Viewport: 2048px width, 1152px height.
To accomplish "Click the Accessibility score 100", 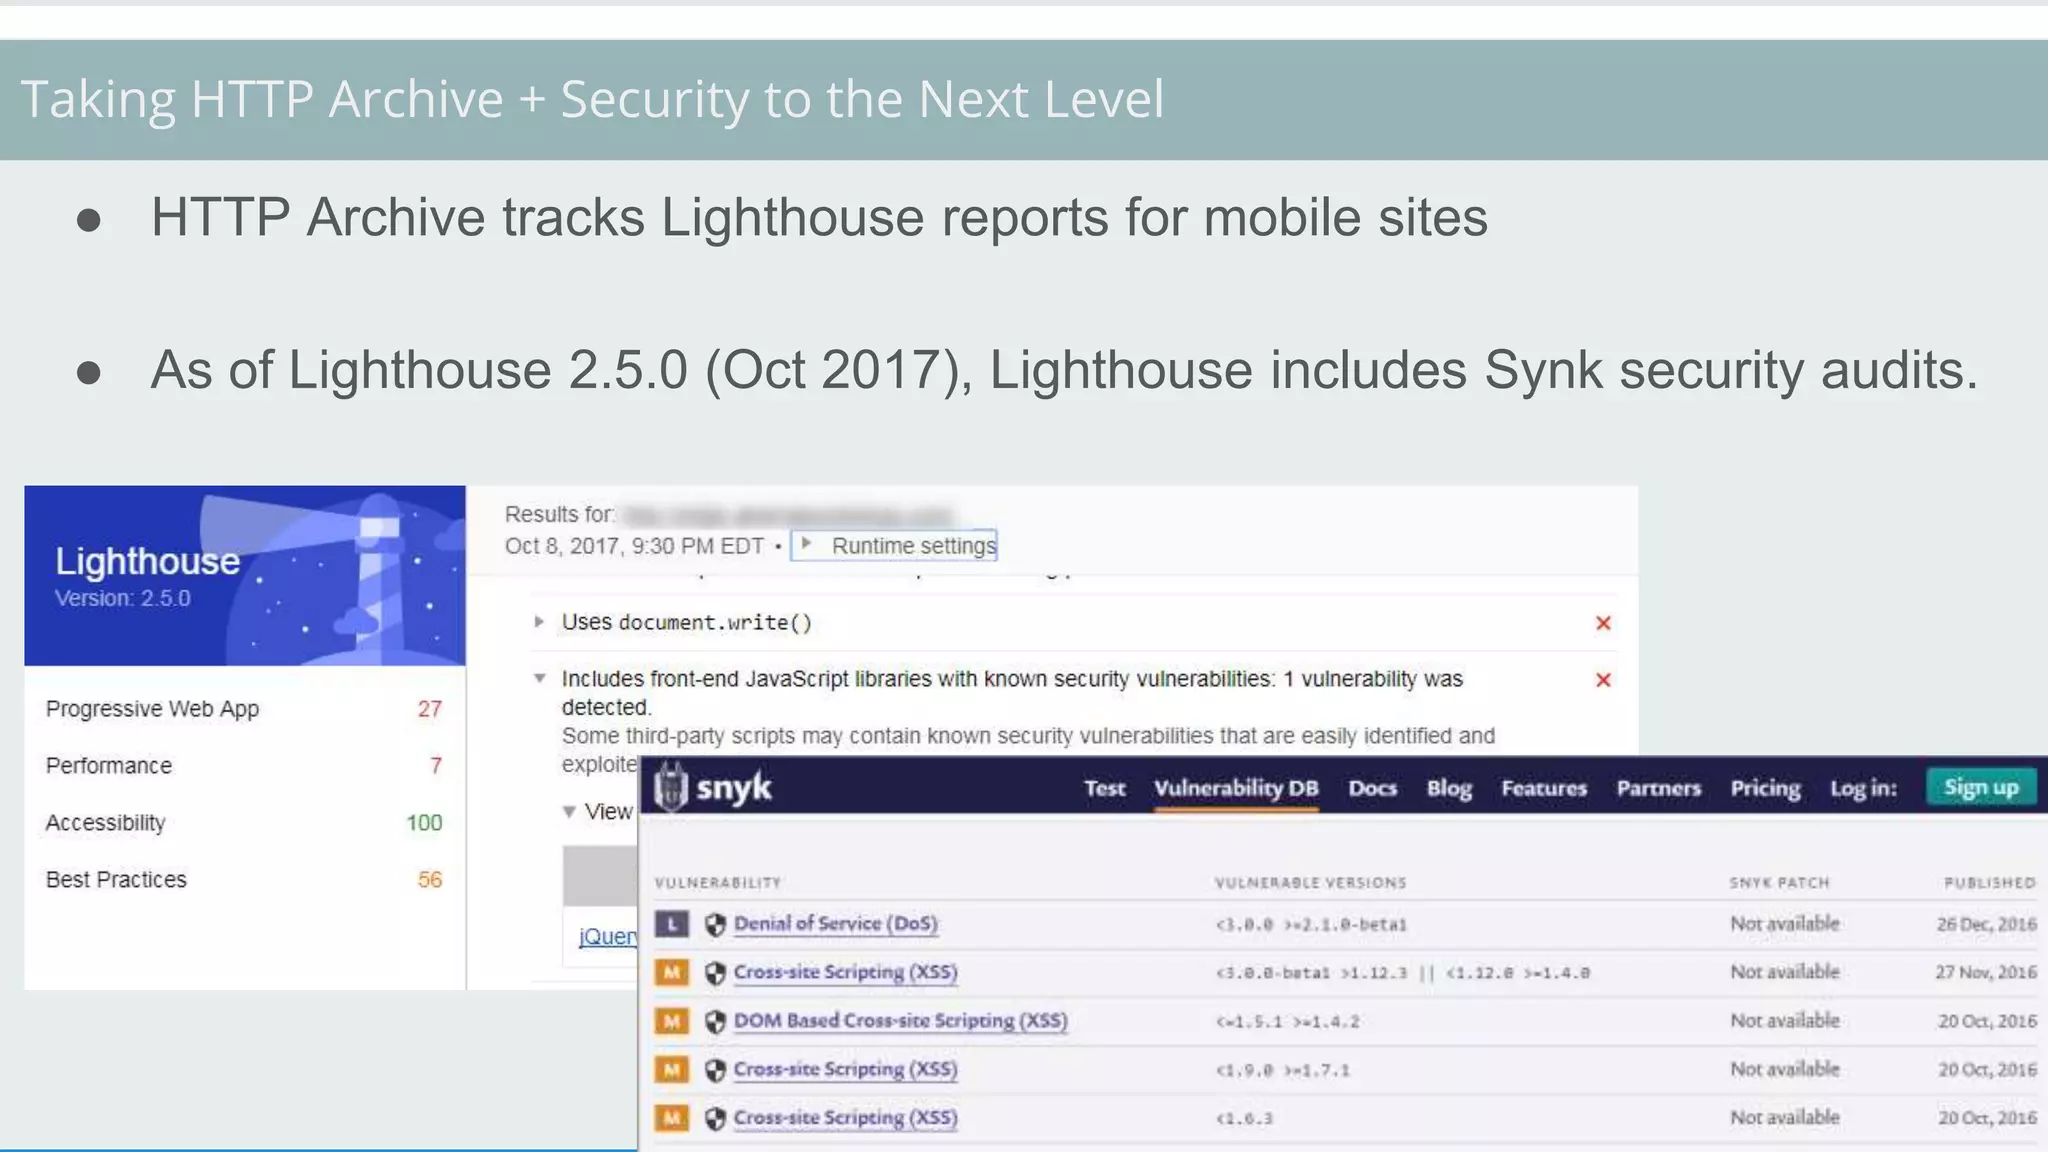I will click(x=424, y=823).
